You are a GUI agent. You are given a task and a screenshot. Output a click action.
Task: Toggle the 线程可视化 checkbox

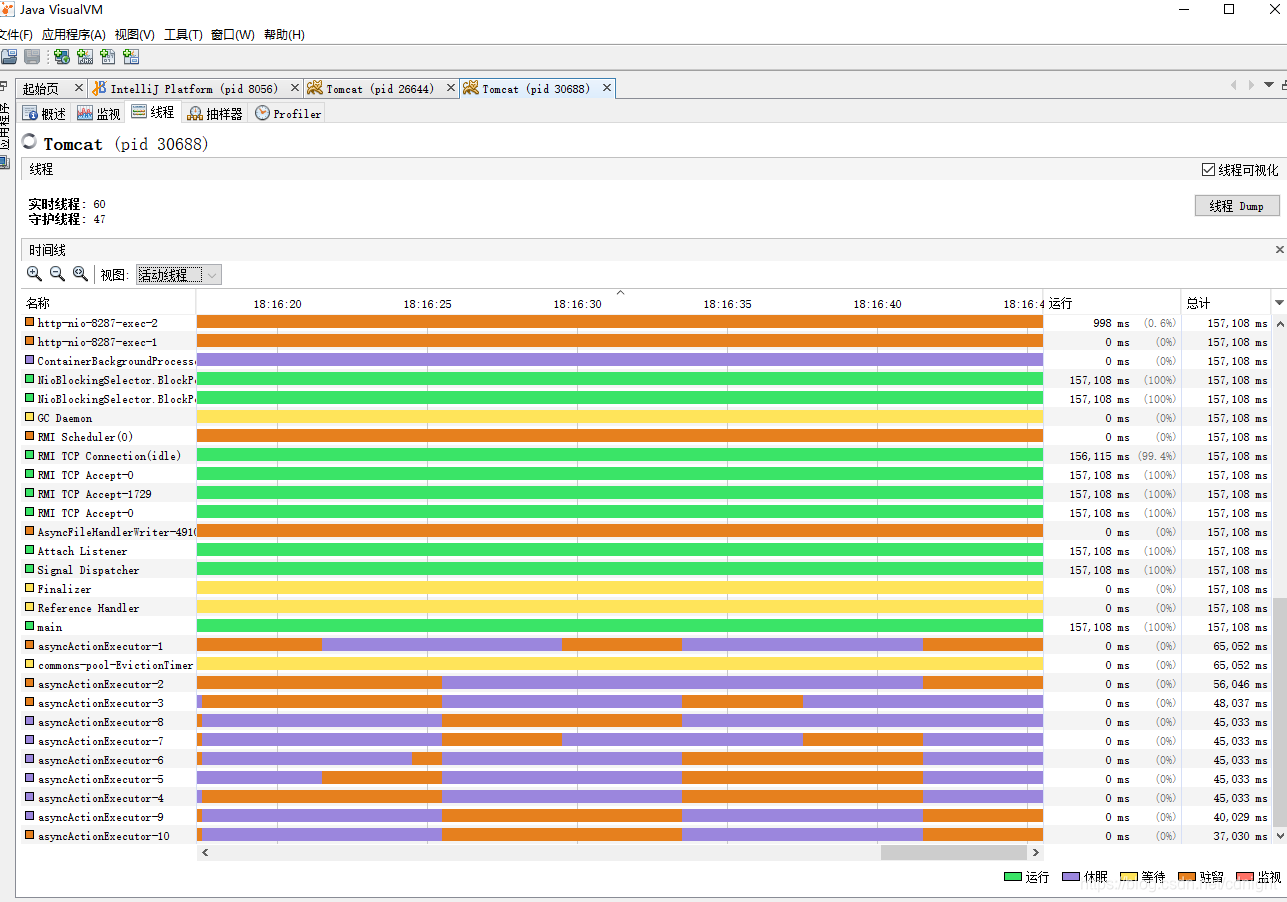(1208, 170)
